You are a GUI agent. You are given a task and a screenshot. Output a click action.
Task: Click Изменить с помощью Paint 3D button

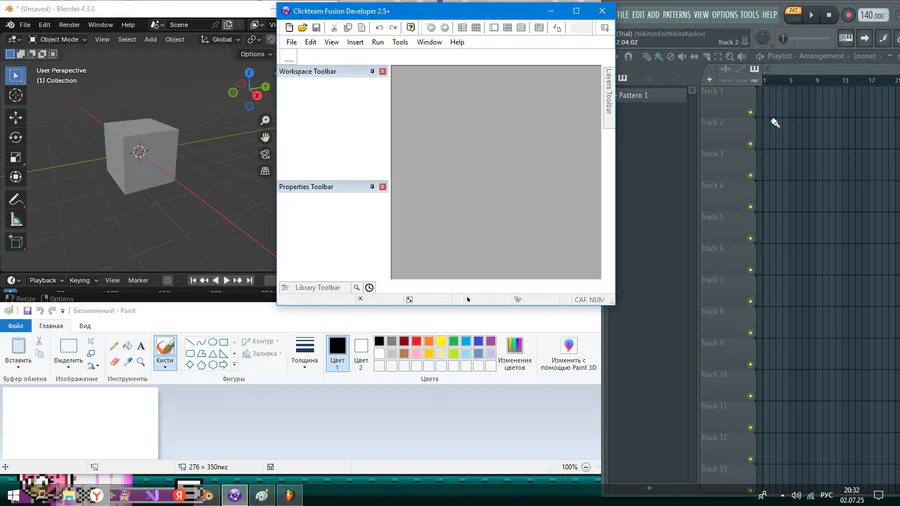coord(568,353)
